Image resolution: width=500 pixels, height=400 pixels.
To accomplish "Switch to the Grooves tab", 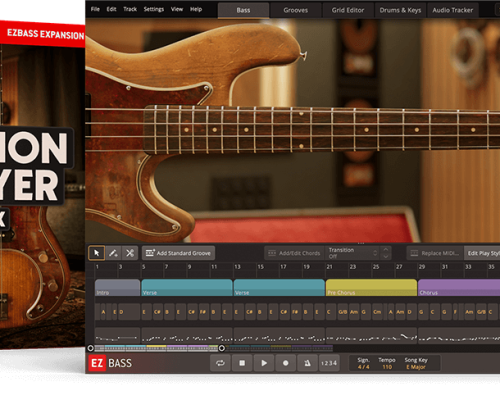I will point(296,10).
